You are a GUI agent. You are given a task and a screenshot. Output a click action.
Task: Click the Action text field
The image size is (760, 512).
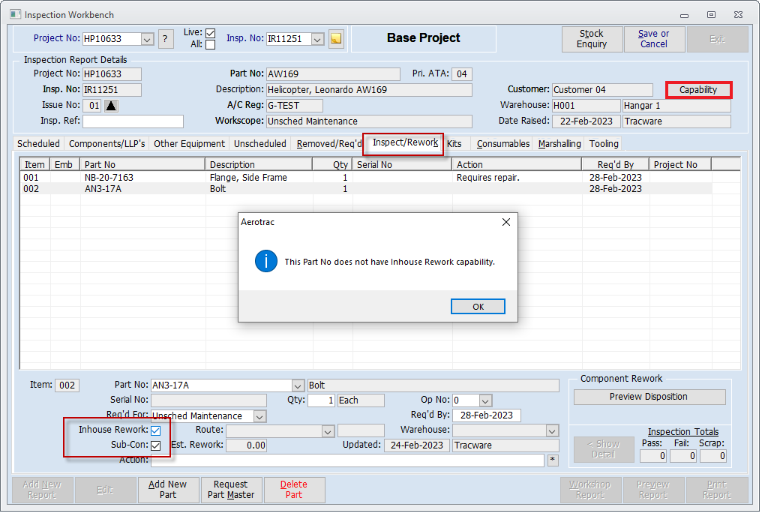(x=348, y=460)
